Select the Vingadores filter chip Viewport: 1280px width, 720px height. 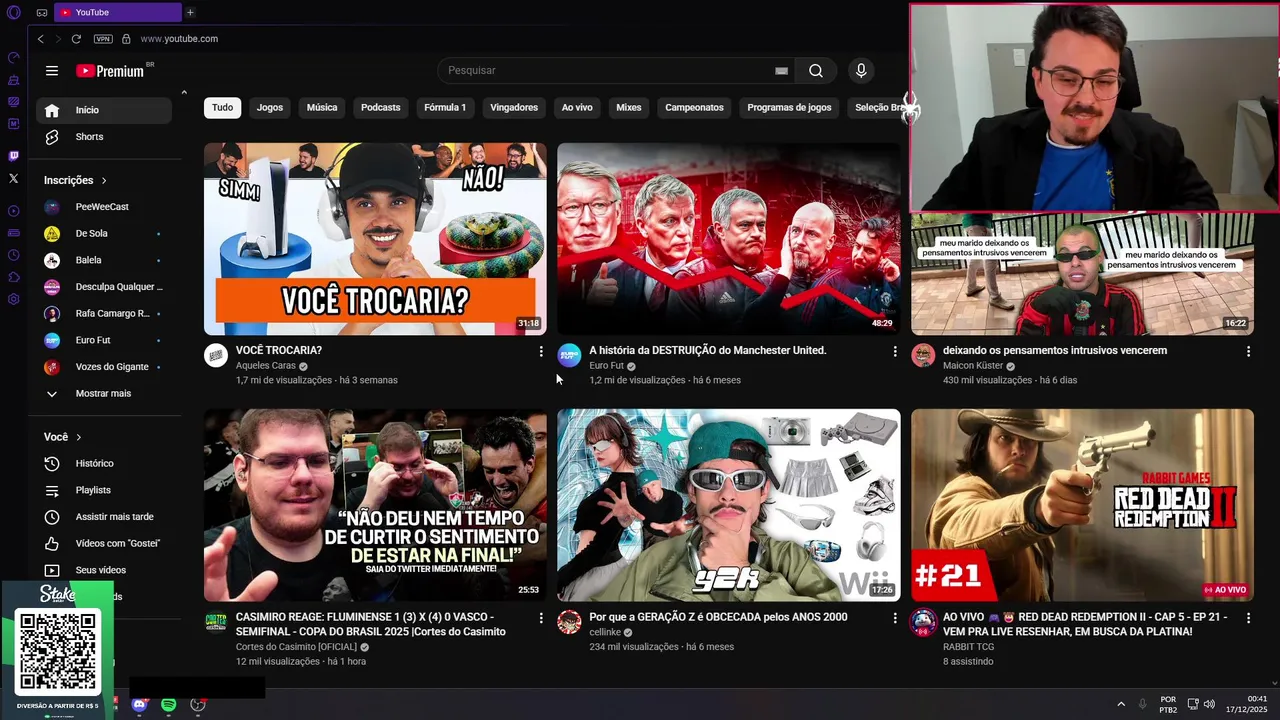click(514, 108)
